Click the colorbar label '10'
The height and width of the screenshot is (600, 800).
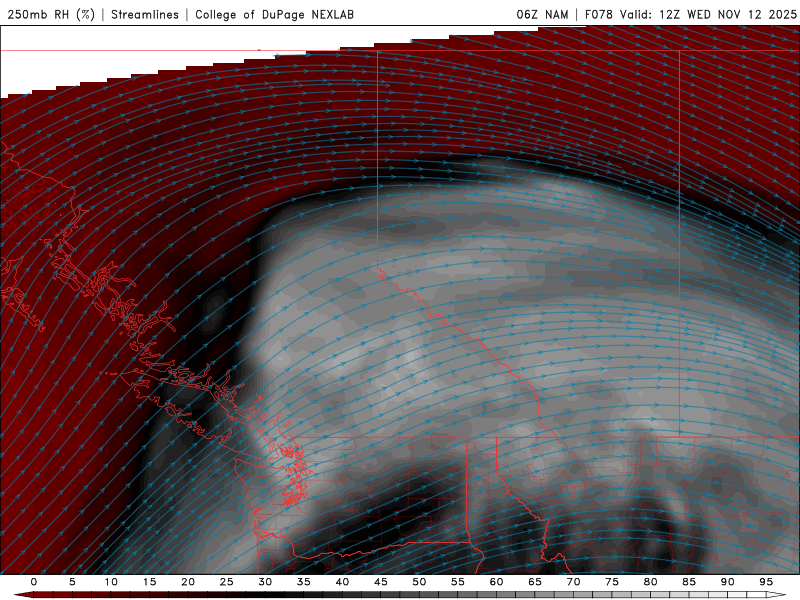(111, 582)
